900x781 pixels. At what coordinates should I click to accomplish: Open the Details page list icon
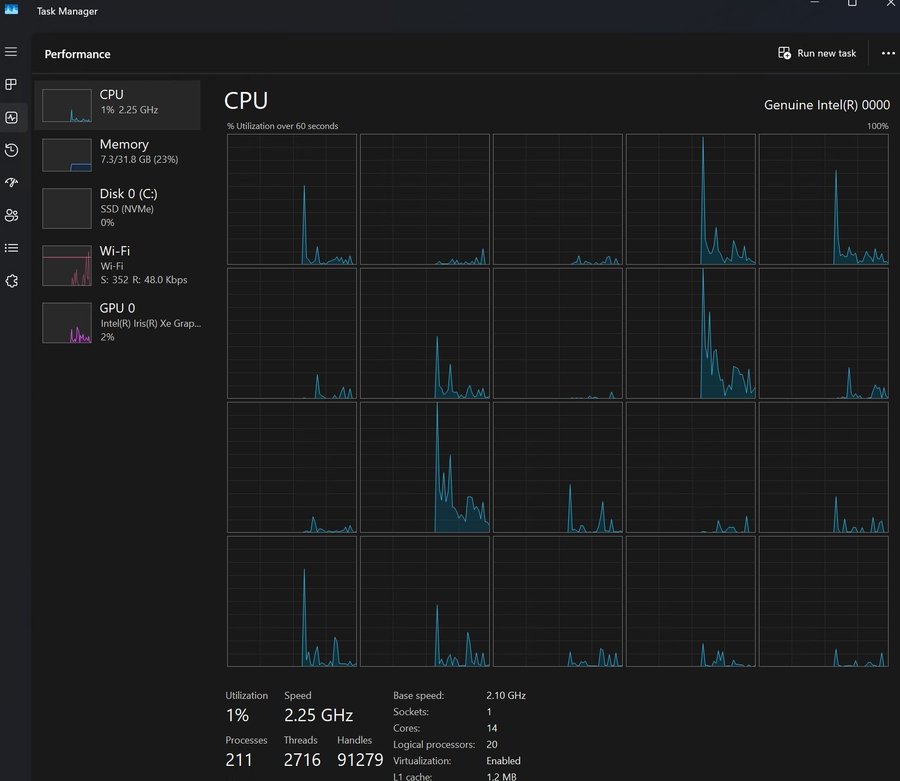click(x=11, y=248)
